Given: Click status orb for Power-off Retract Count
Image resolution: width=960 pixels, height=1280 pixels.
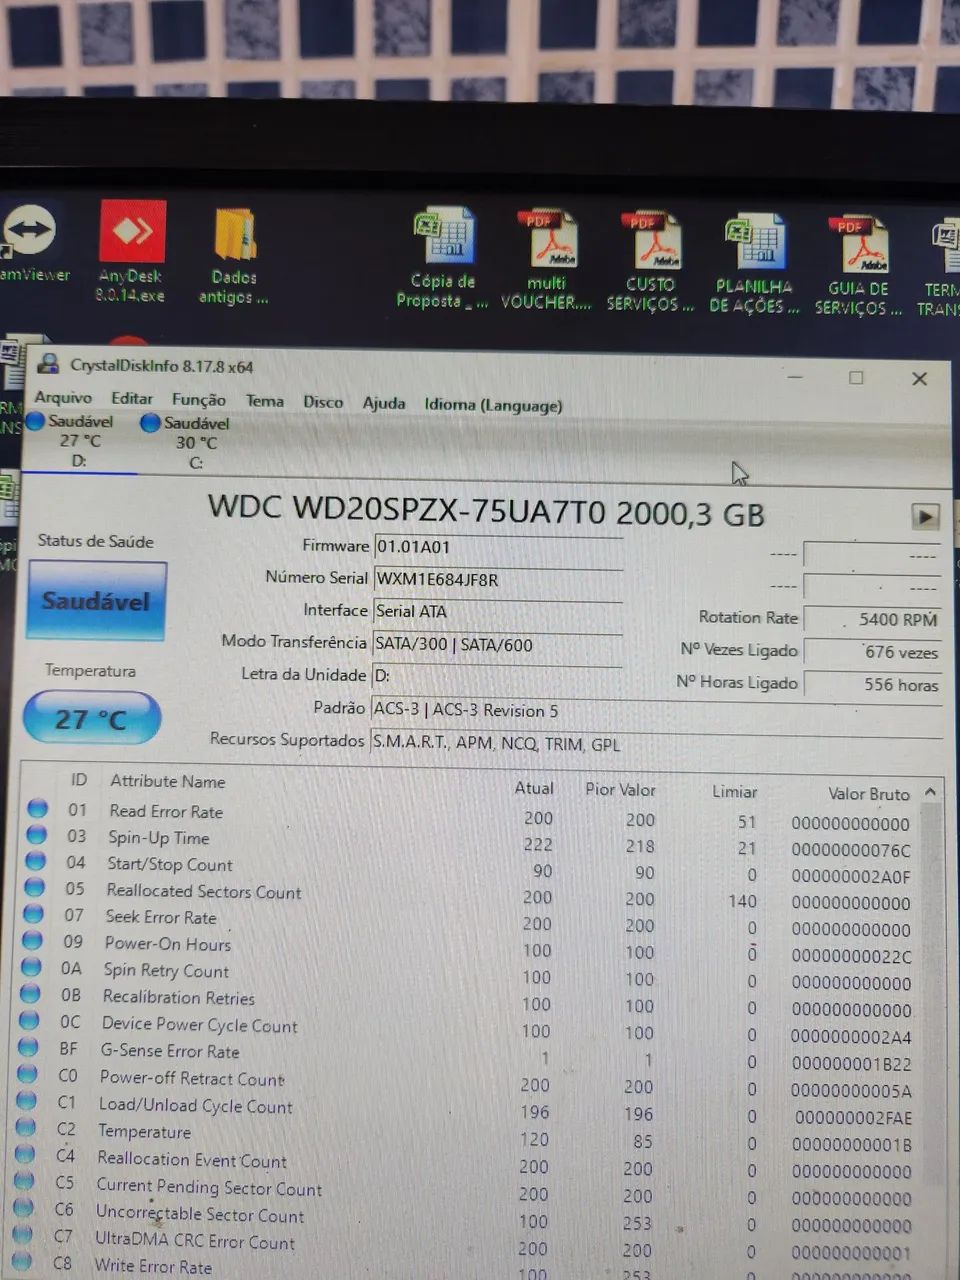Looking at the screenshot, I should pos(28,1074).
